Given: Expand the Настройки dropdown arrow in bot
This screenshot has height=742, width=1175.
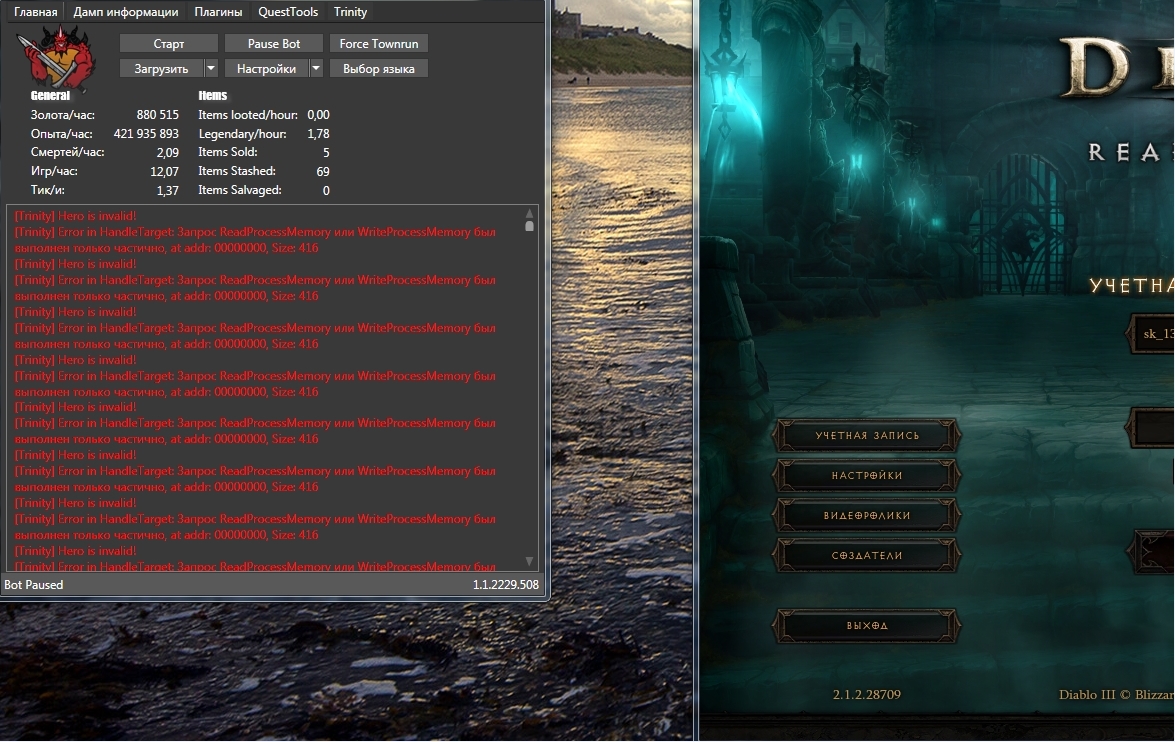Looking at the screenshot, I should (x=315, y=68).
